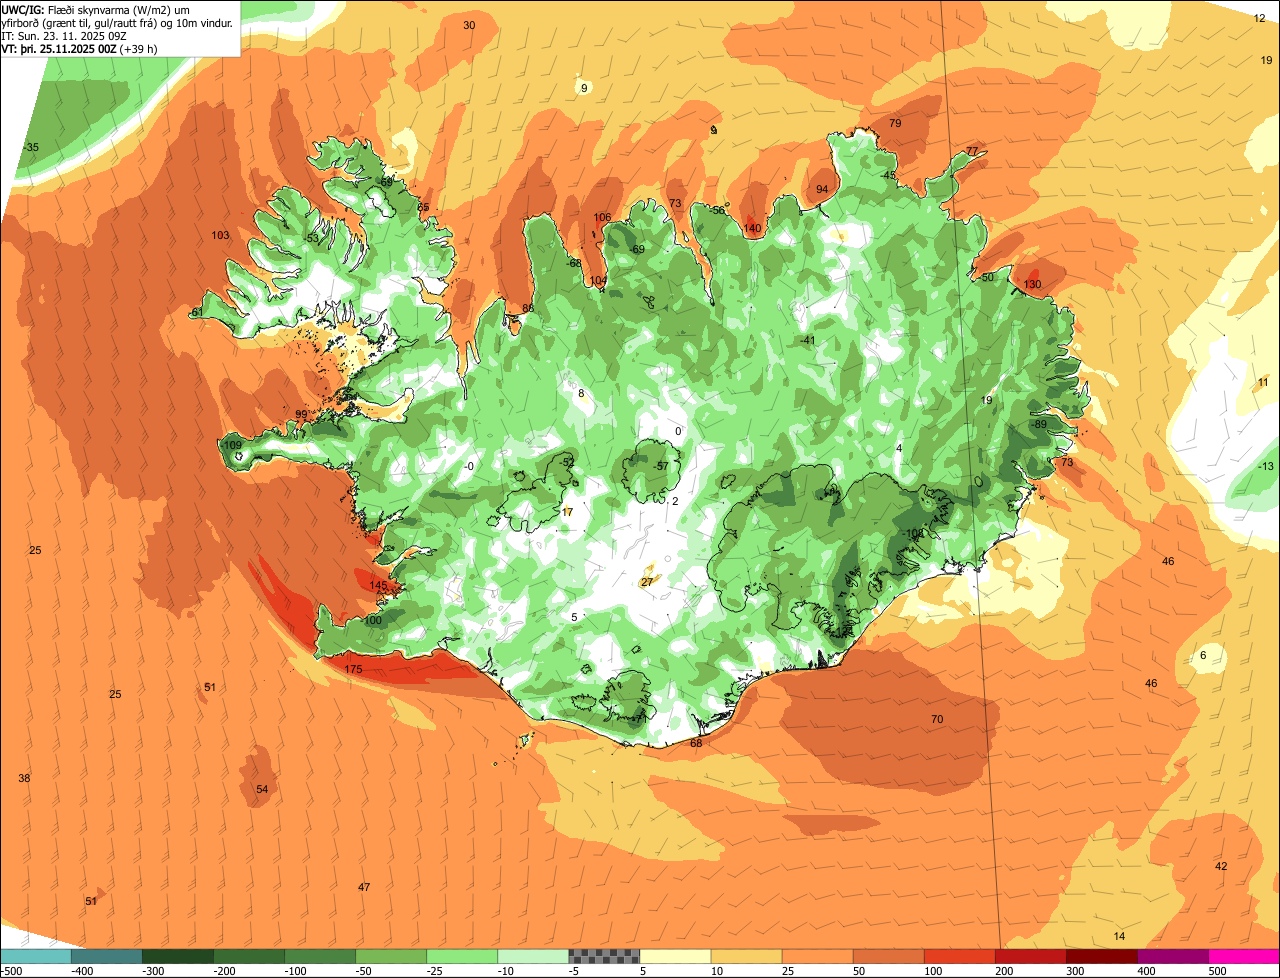The width and height of the screenshot is (1280, 978).
Task: Click the map value '12'
Action: coord(1260,18)
